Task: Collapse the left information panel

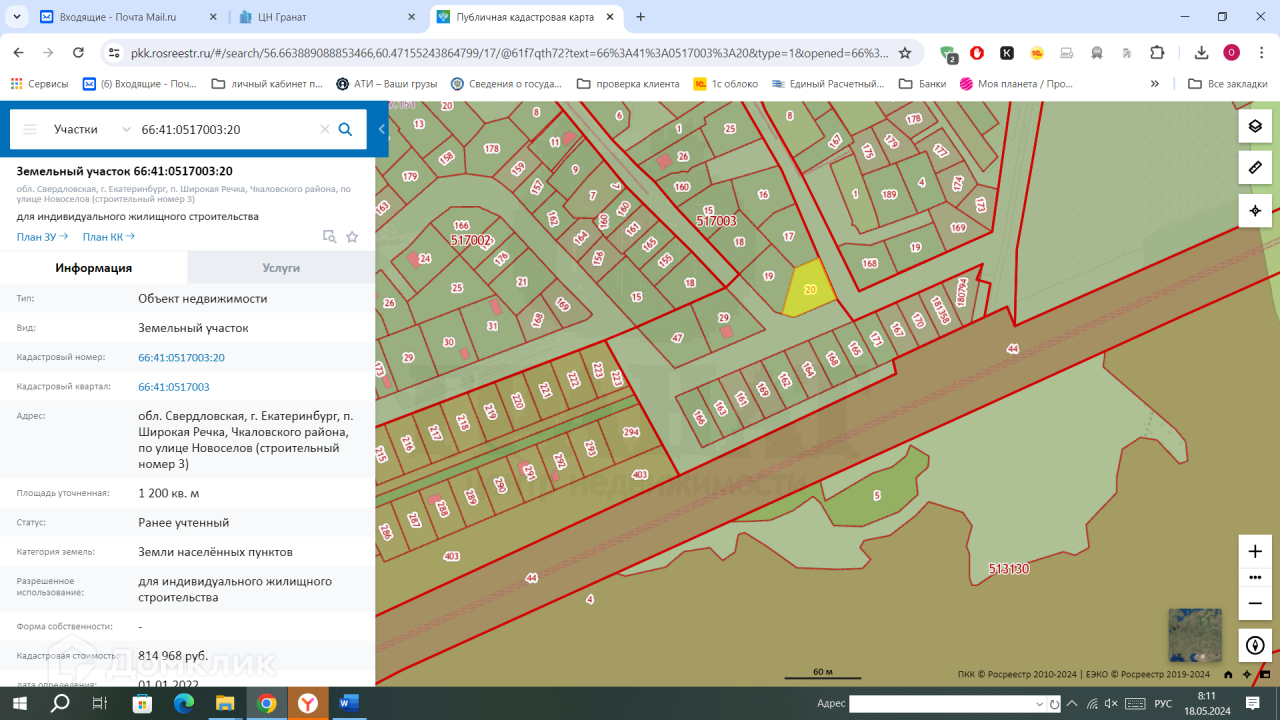Action: click(x=382, y=129)
